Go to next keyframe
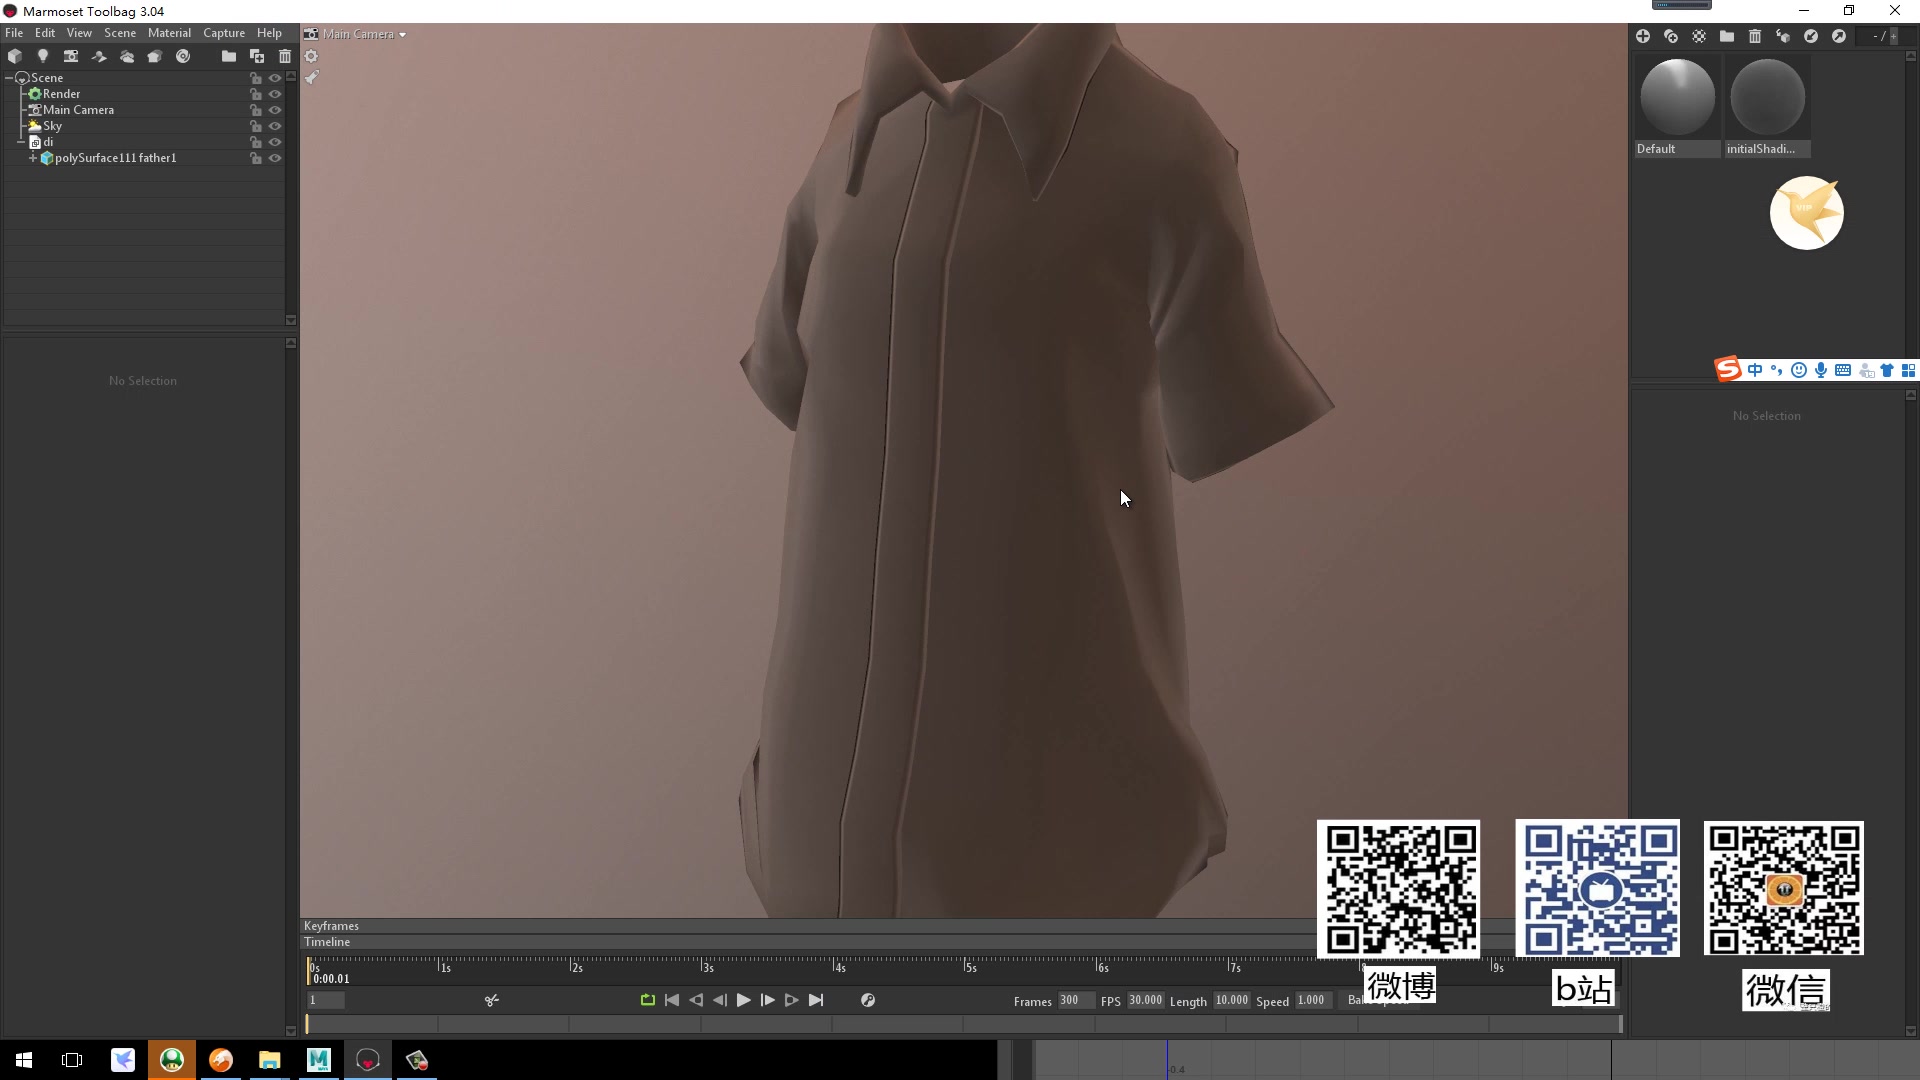The image size is (1920, 1080). (x=791, y=1000)
